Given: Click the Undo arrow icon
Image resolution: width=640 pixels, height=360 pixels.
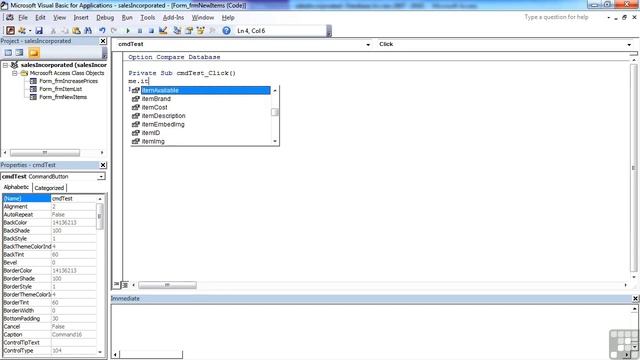Looking at the screenshot, I should pyautogui.click(x=102, y=31).
